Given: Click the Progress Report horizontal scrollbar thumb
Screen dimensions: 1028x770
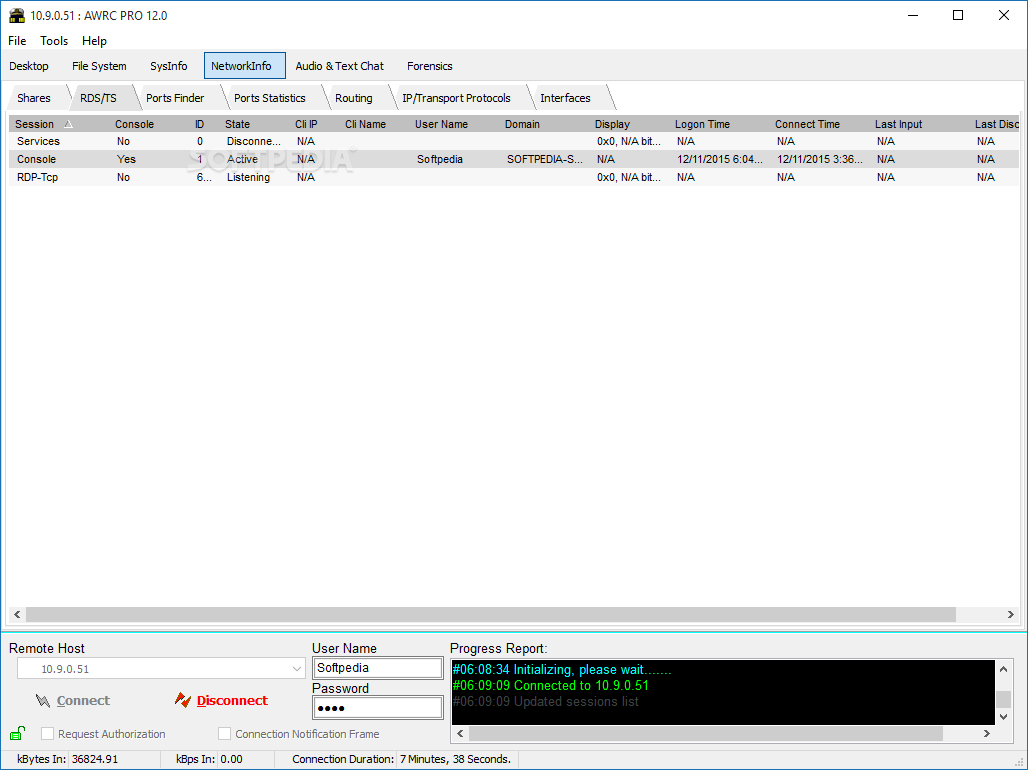Looking at the screenshot, I should 705,733.
